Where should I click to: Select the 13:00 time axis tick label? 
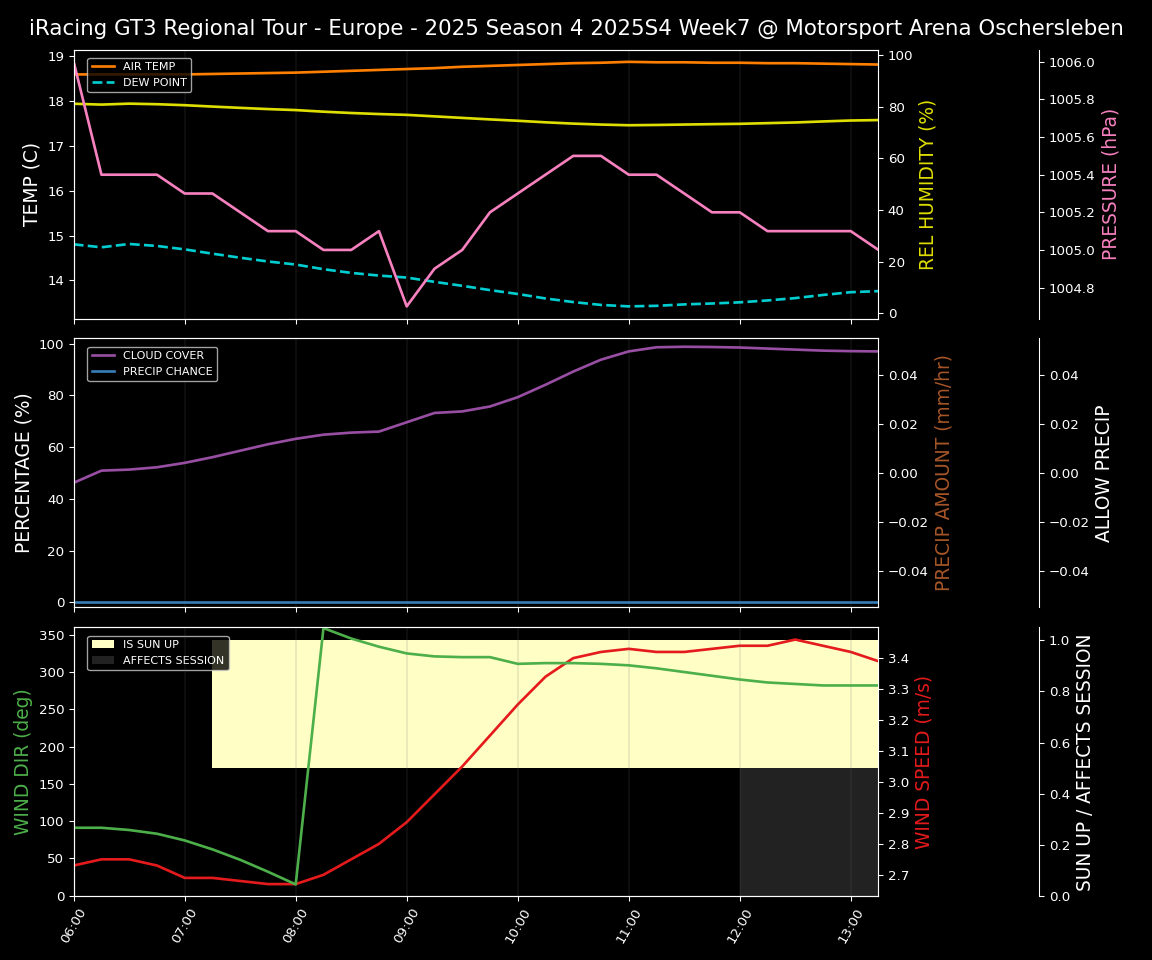coord(847,921)
